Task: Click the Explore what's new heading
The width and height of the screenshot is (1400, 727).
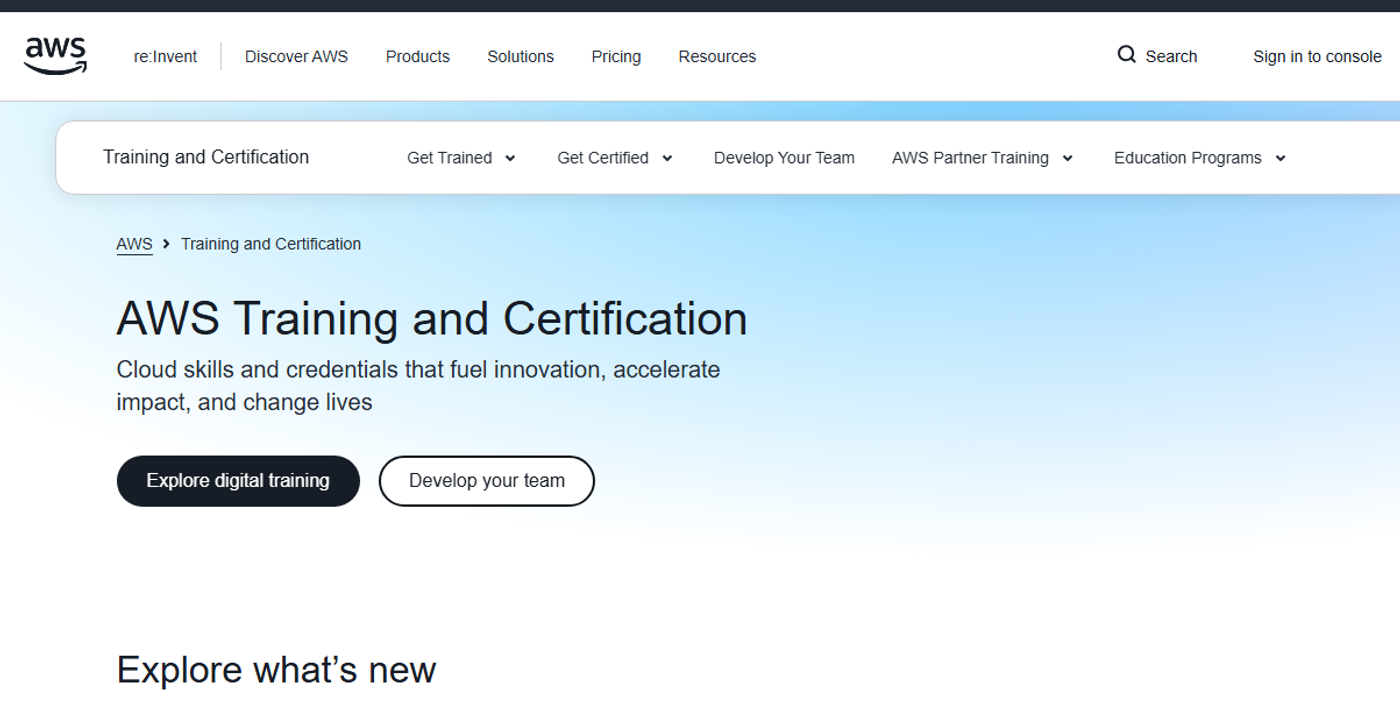Action: point(276,670)
